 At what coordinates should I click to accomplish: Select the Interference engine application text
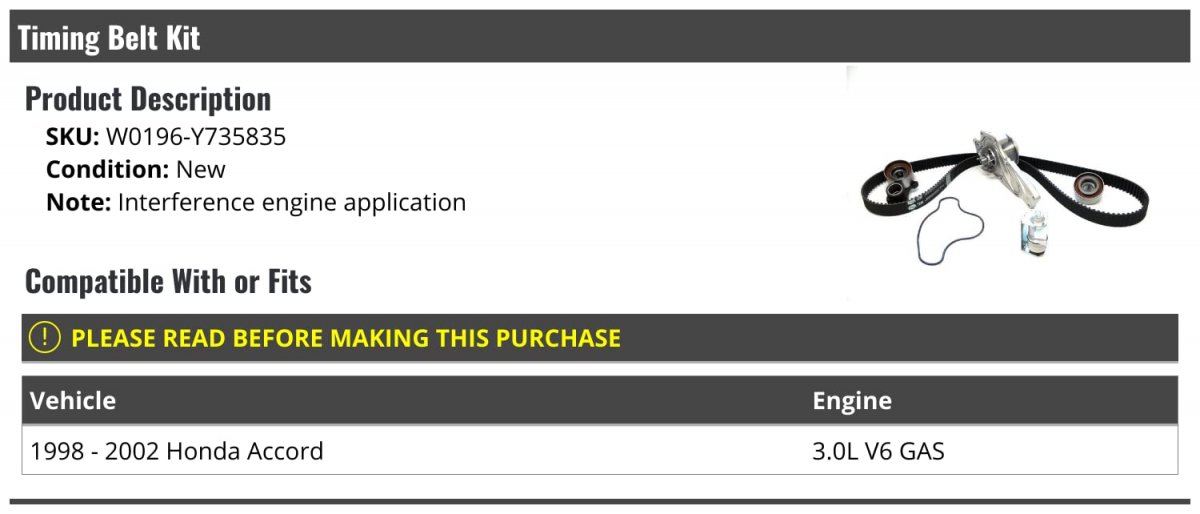coord(292,202)
